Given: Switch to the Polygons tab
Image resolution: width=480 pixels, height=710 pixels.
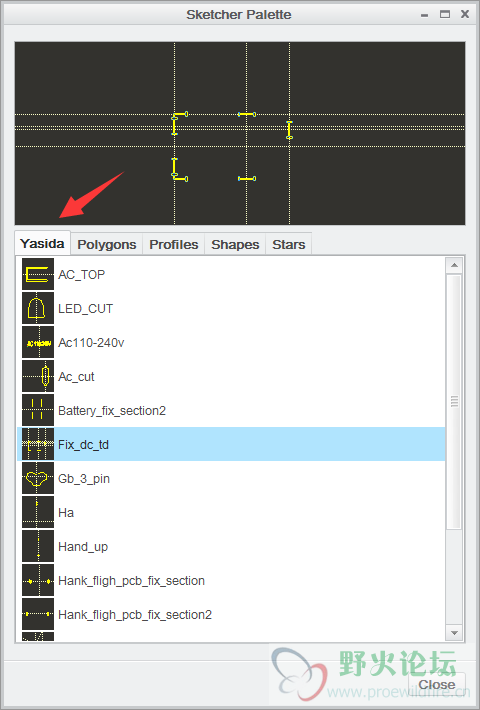Looking at the screenshot, I should pos(107,245).
